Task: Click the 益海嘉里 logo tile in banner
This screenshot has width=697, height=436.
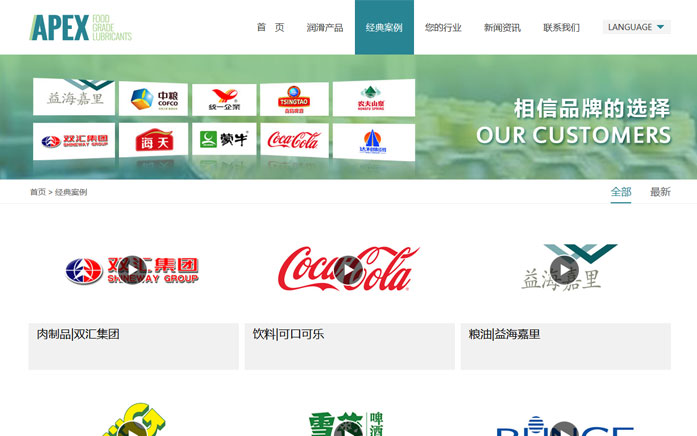Action: pos(74,97)
